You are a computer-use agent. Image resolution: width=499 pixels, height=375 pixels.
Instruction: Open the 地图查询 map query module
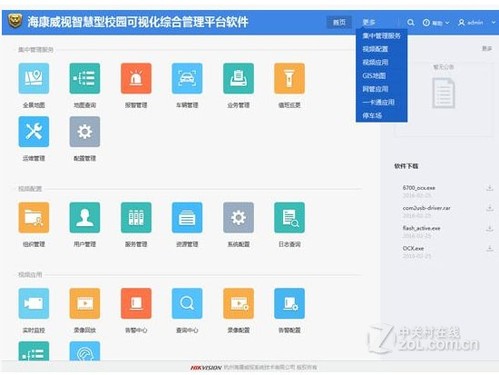(x=85, y=78)
